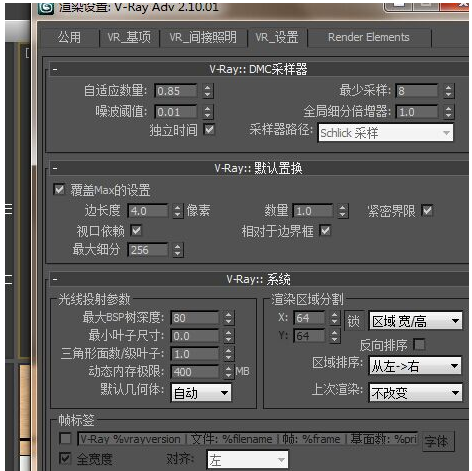472x471 pixels.
Task: Click the 自适应数量 value field
Action: 176,91
